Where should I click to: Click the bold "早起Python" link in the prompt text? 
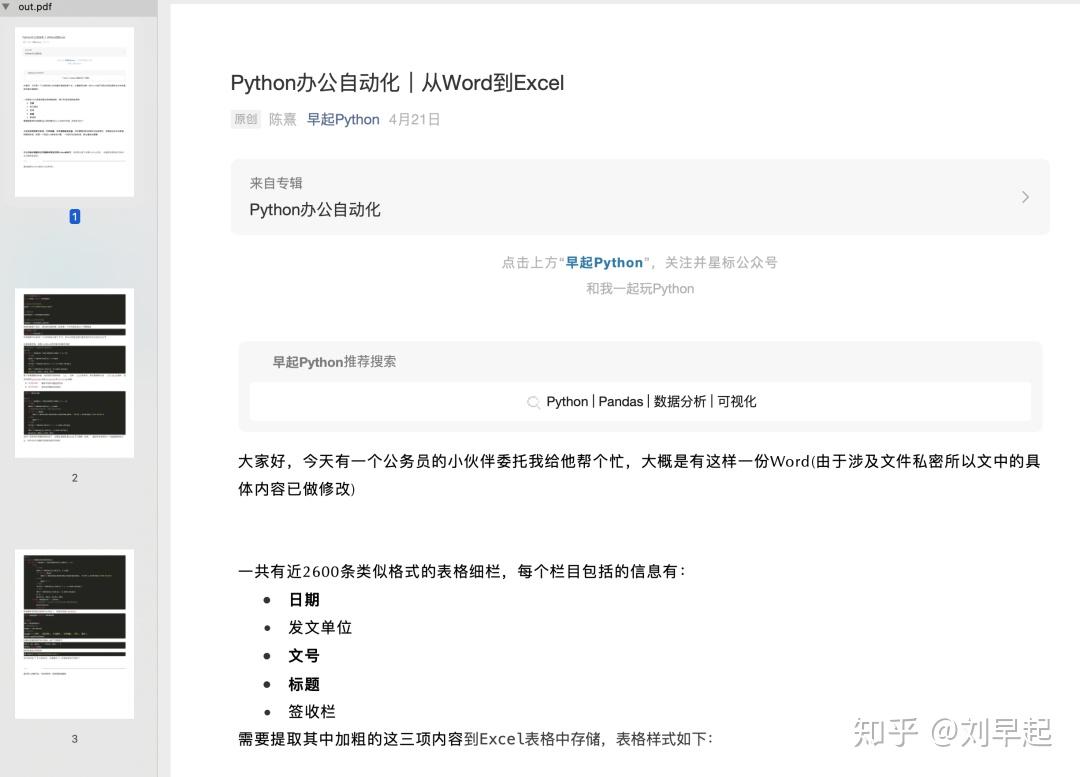click(605, 262)
